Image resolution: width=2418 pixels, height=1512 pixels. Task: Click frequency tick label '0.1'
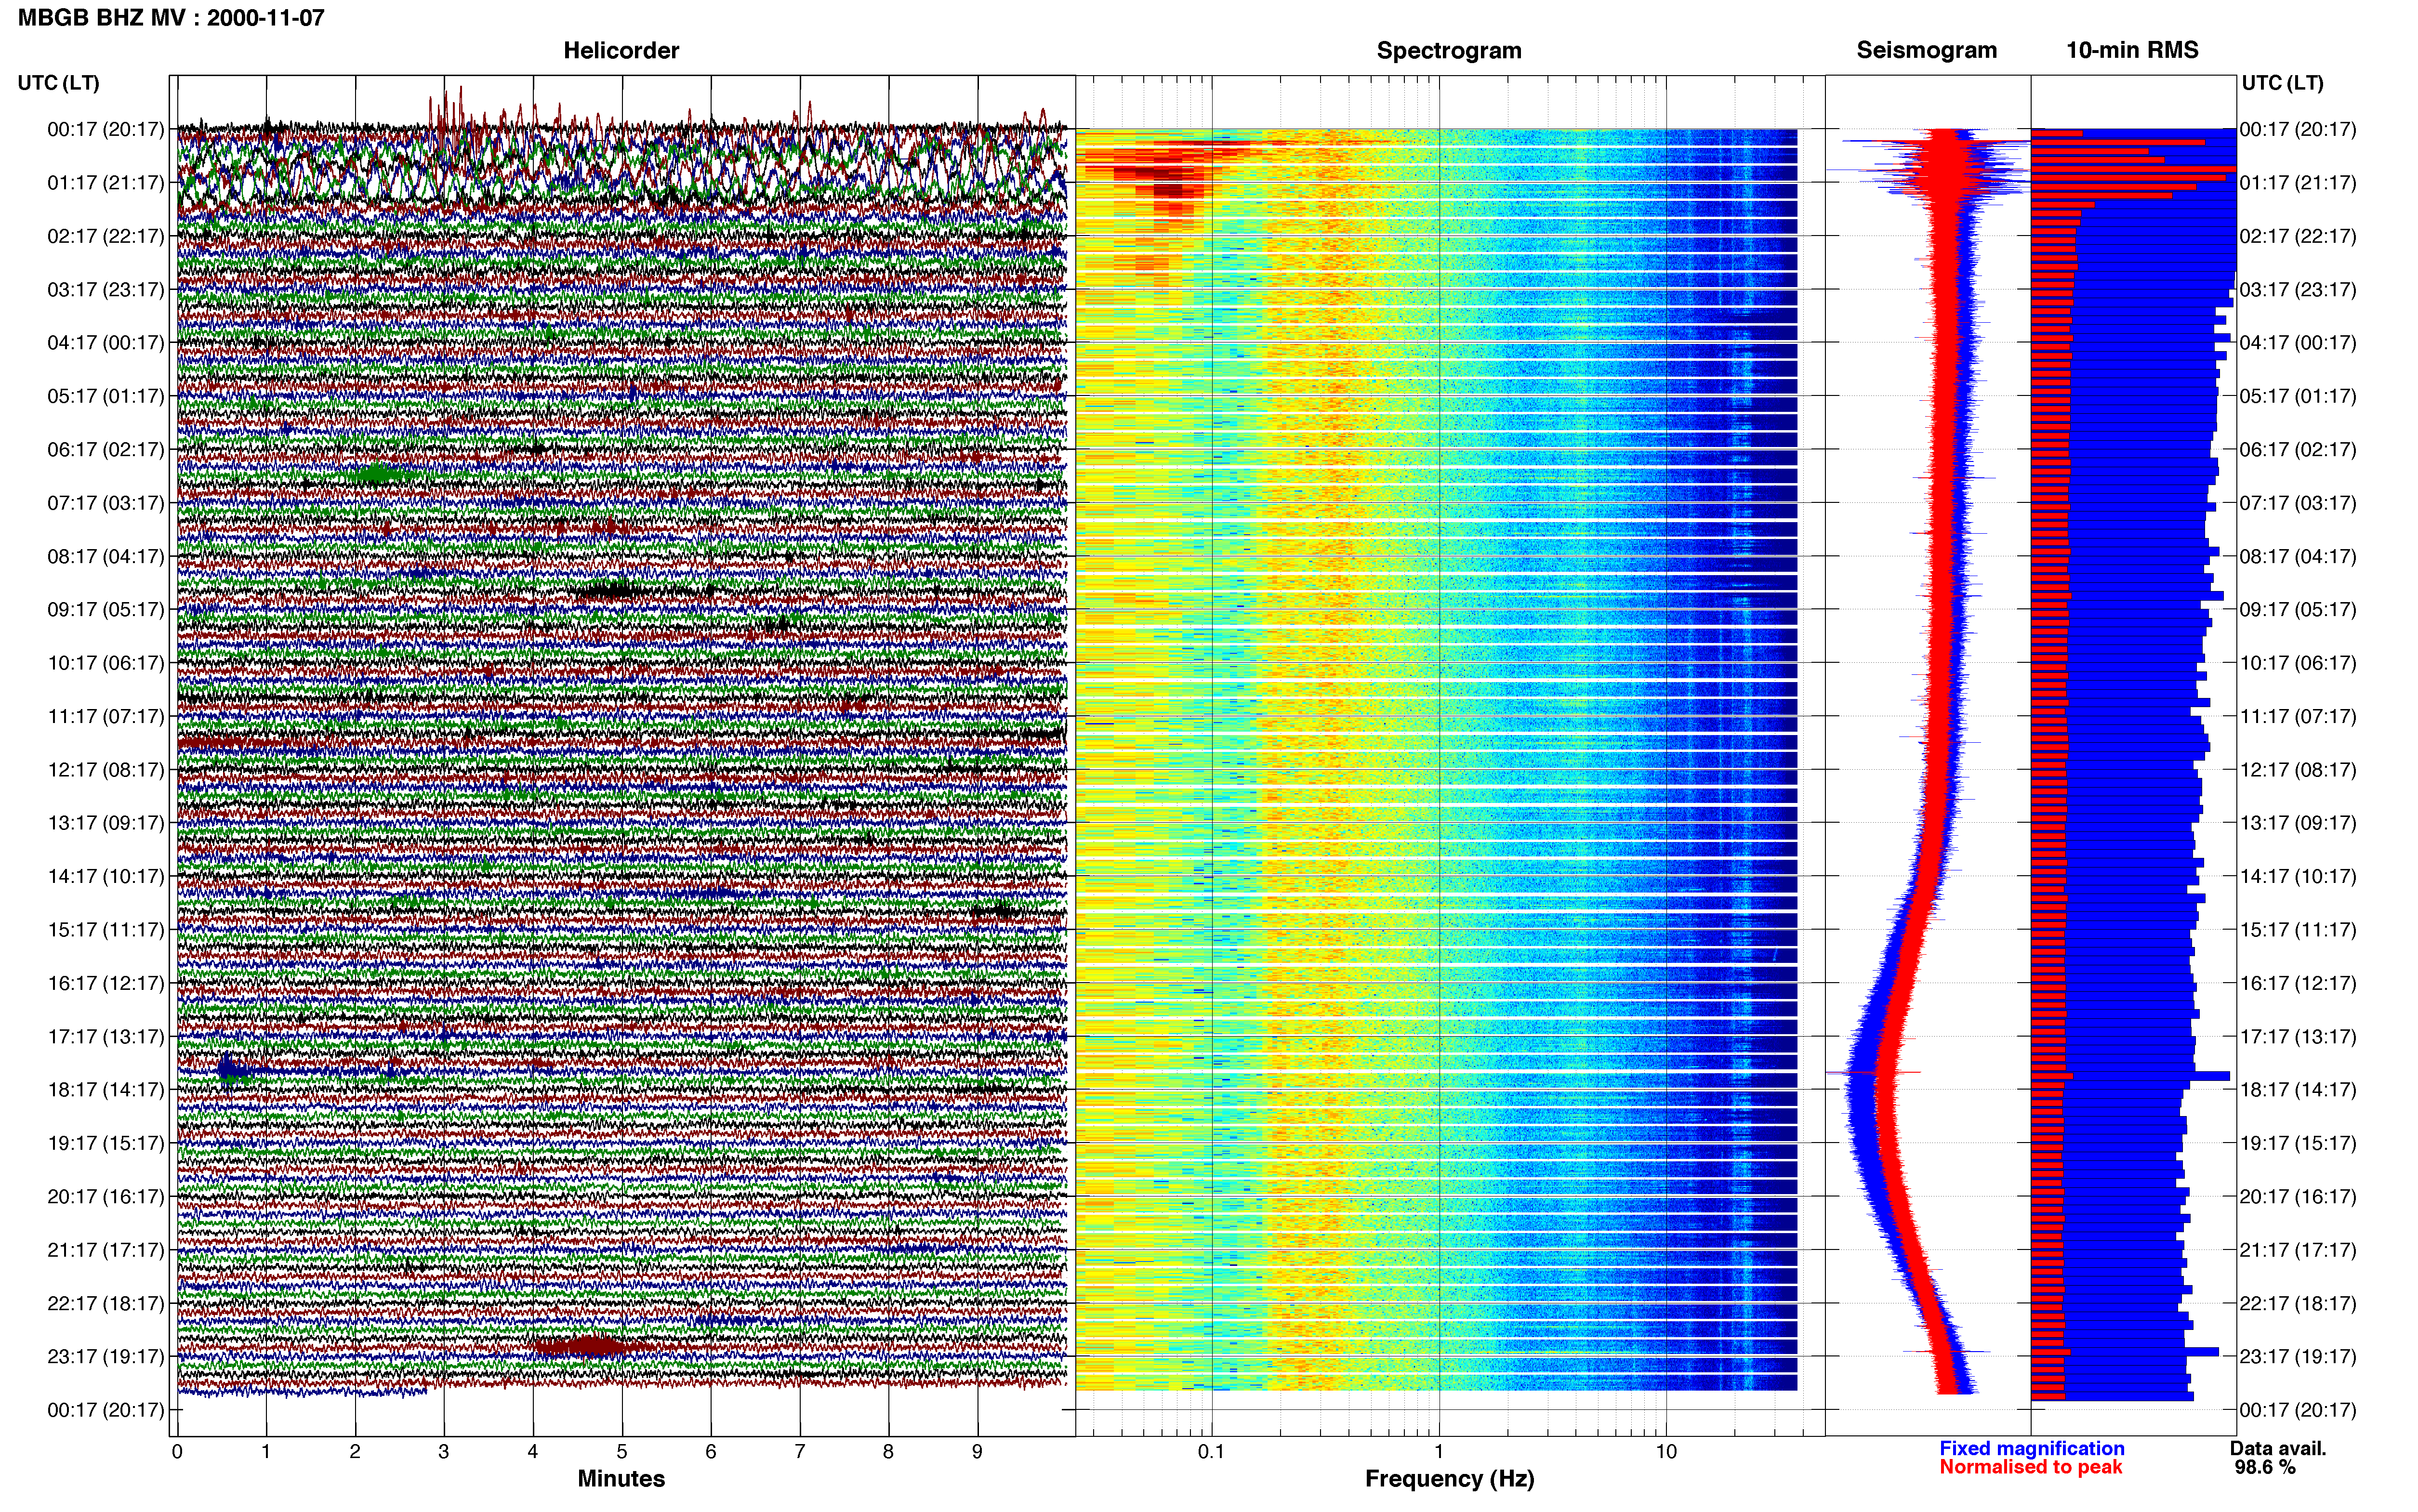pos(1211,1452)
